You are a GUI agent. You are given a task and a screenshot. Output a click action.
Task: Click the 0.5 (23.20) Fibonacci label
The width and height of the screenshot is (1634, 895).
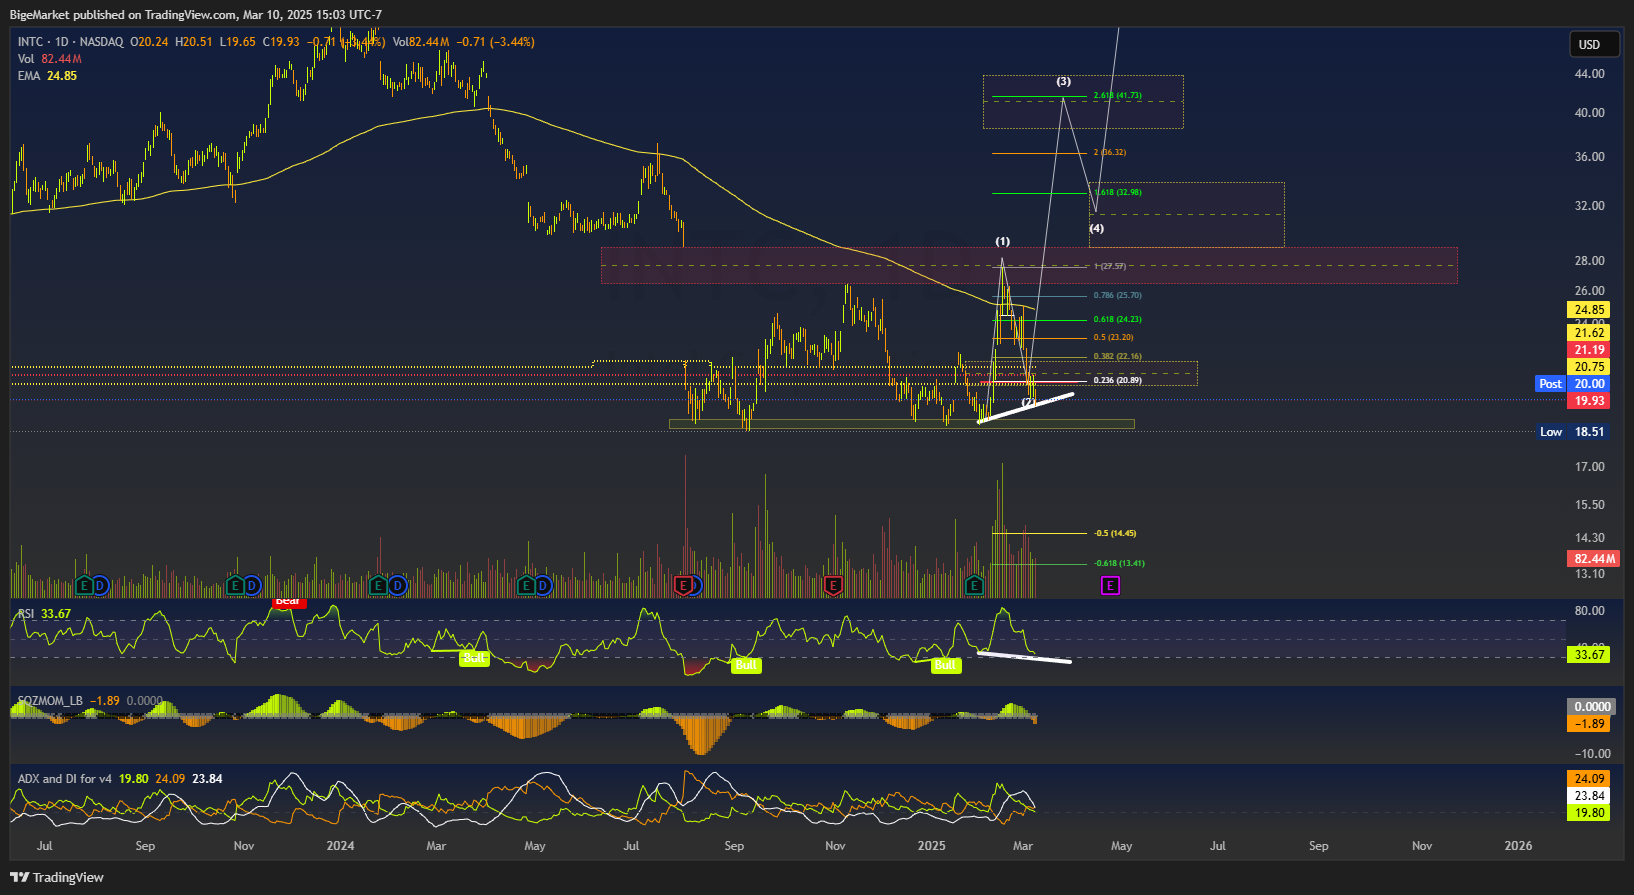(x=1113, y=338)
